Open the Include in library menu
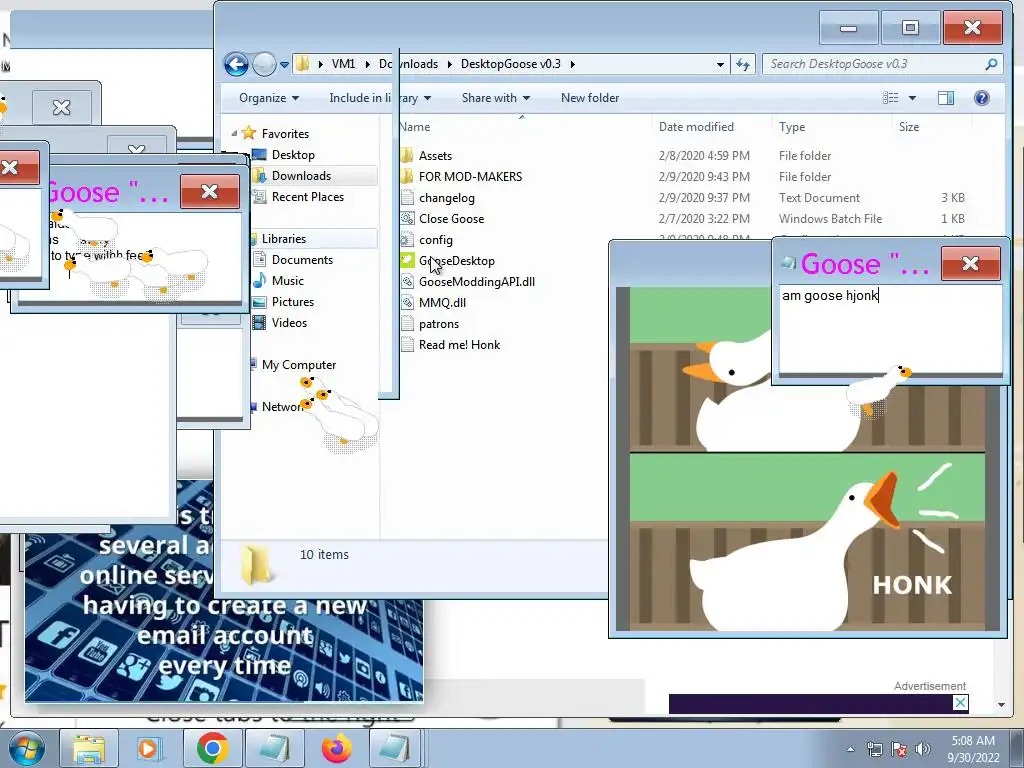 pyautogui.click(x=379, y=98)
